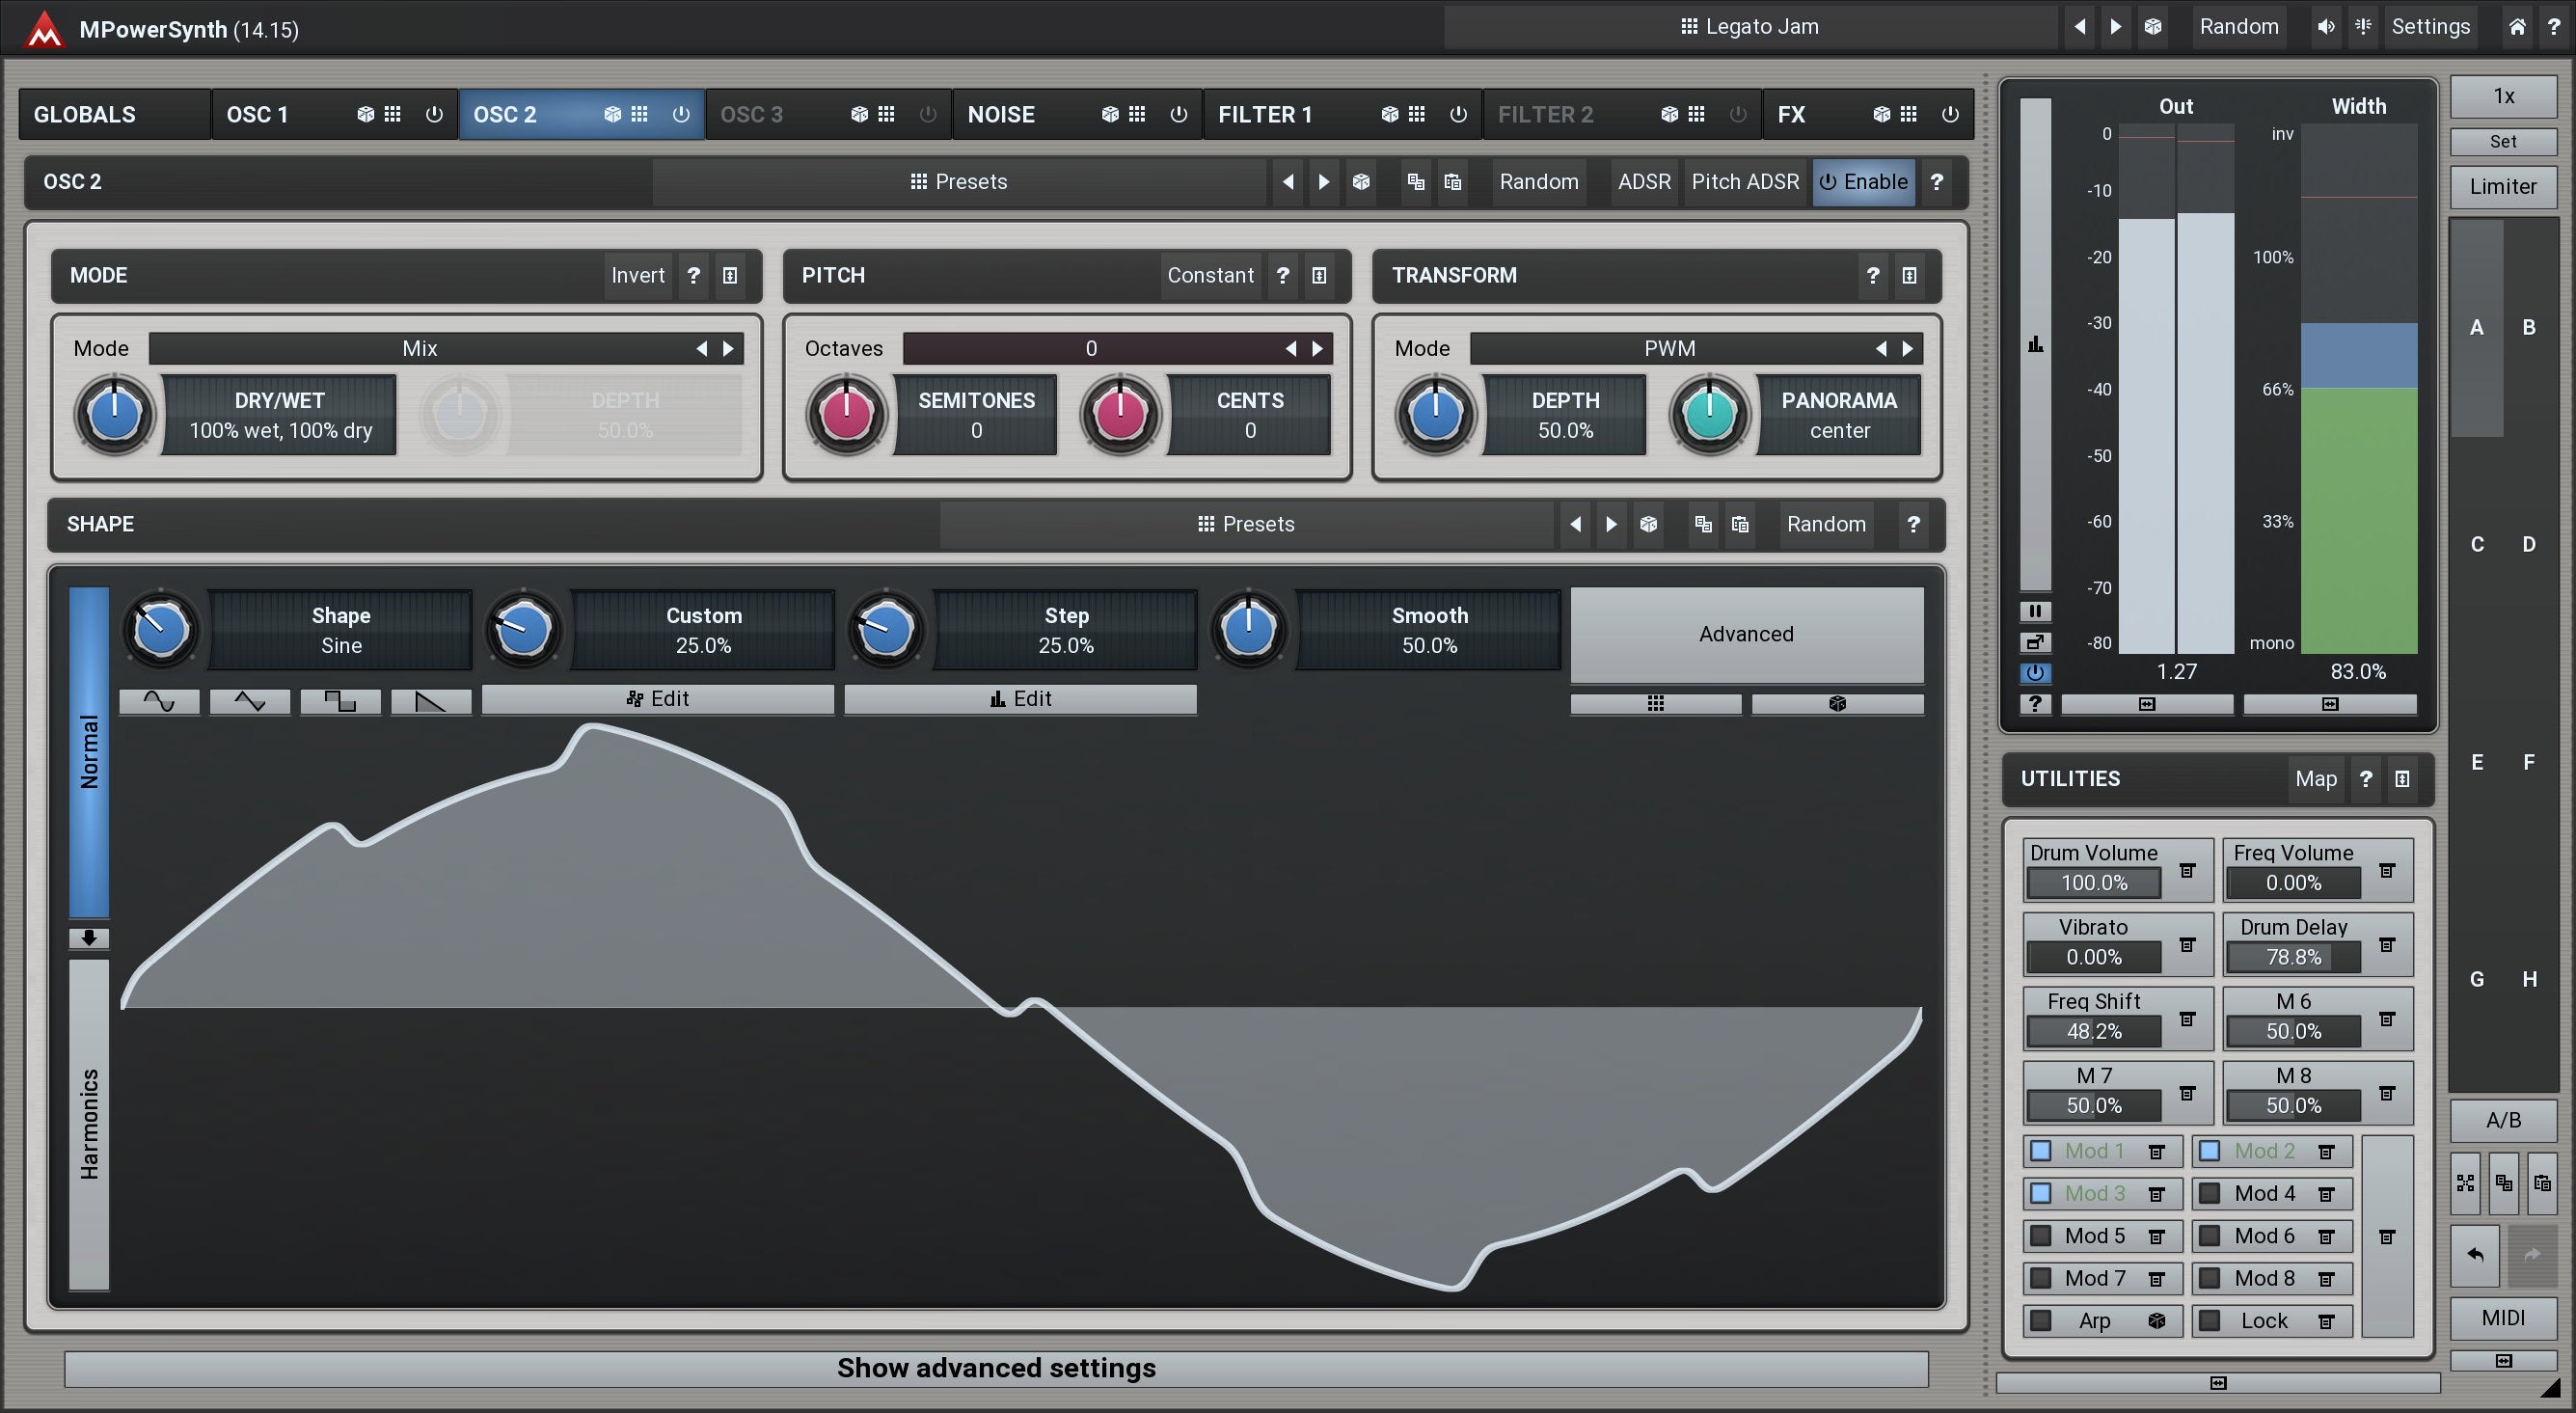Toggle the OSC 2 Enable button
This screenshot has height=1413, width=2576.
1863,182
